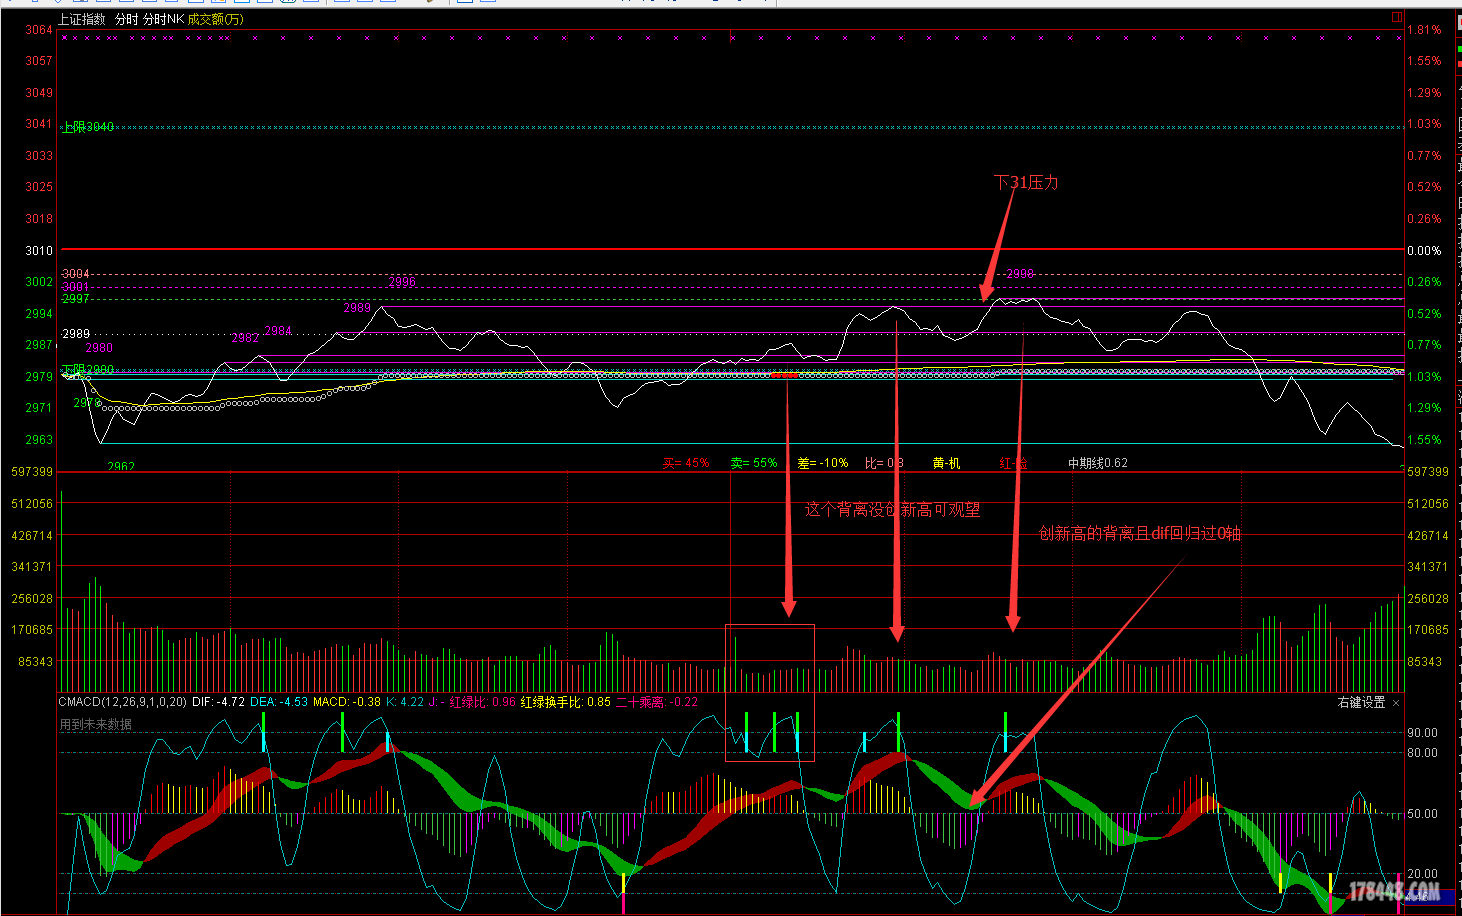Click the 0.00% mark on the right axis
The image size is (1462, 916).
[x=1424, y=251]
